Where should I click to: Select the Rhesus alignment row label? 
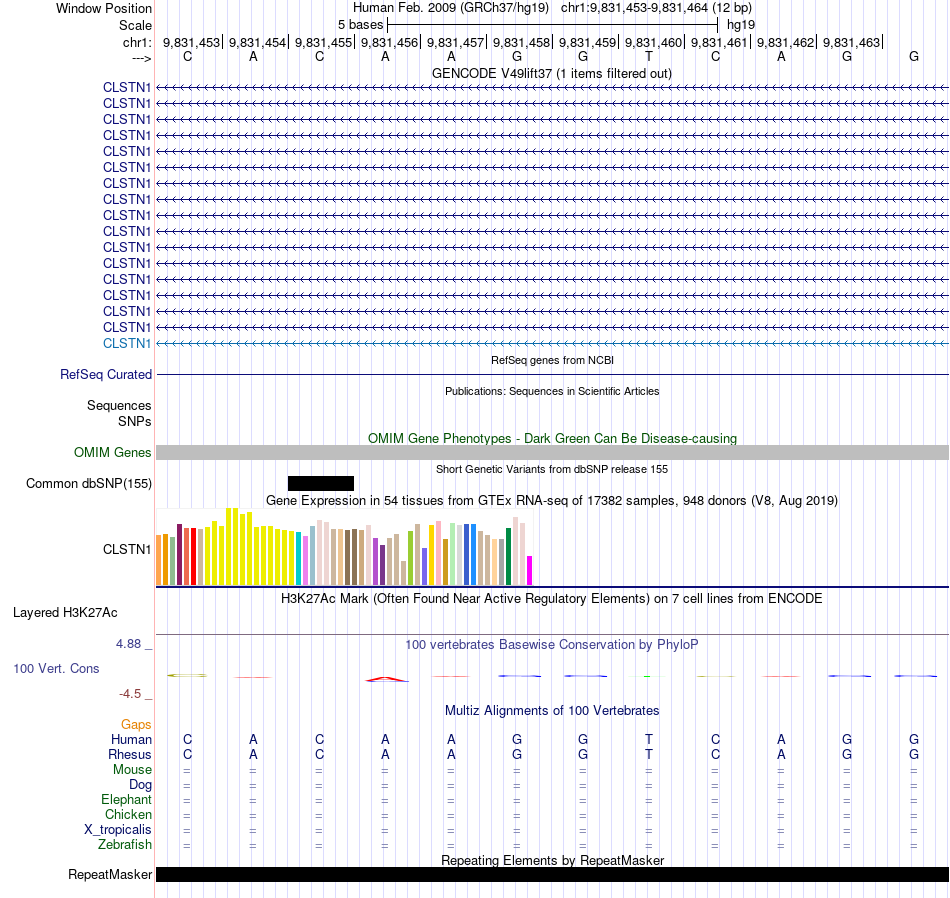point(130,754)
